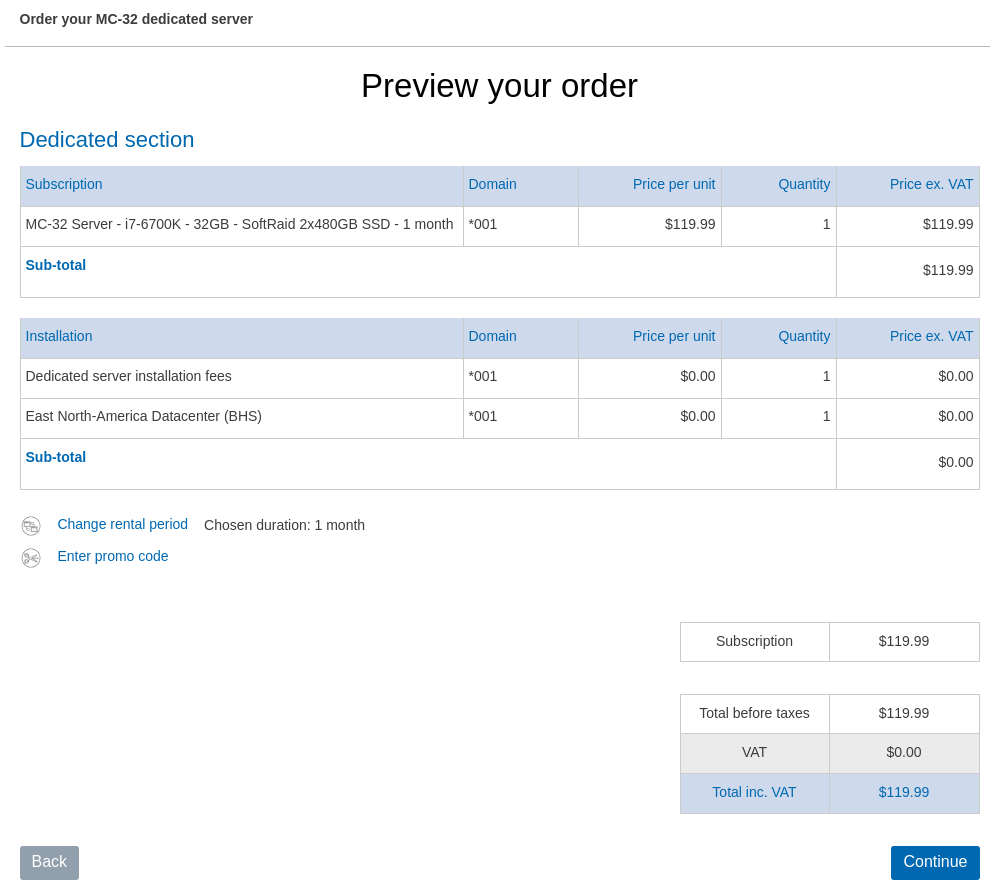Viewport: 990px width, 893px height.
Task: Open the Change rental period link
Action: 122,524
